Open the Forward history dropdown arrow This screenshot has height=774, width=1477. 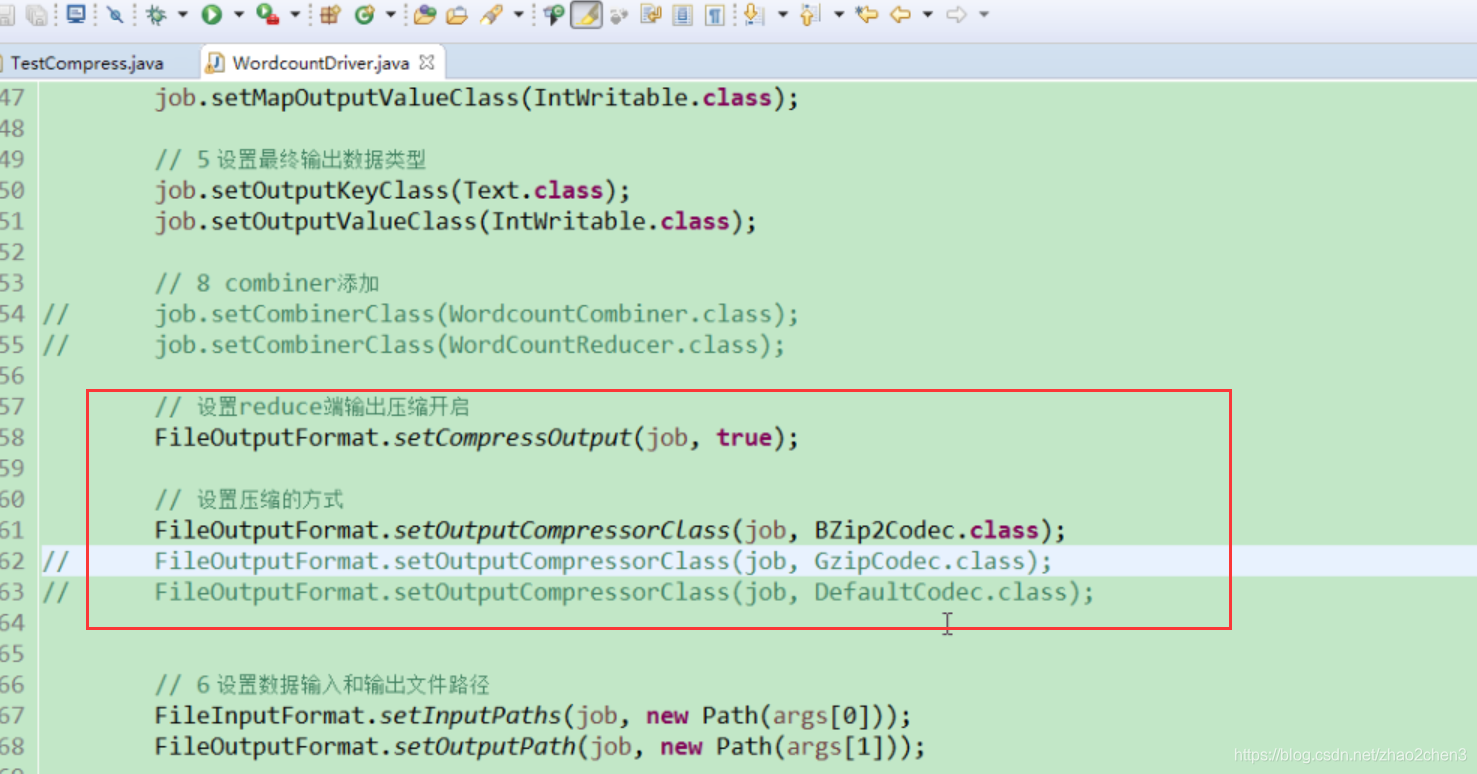(984, 15)
